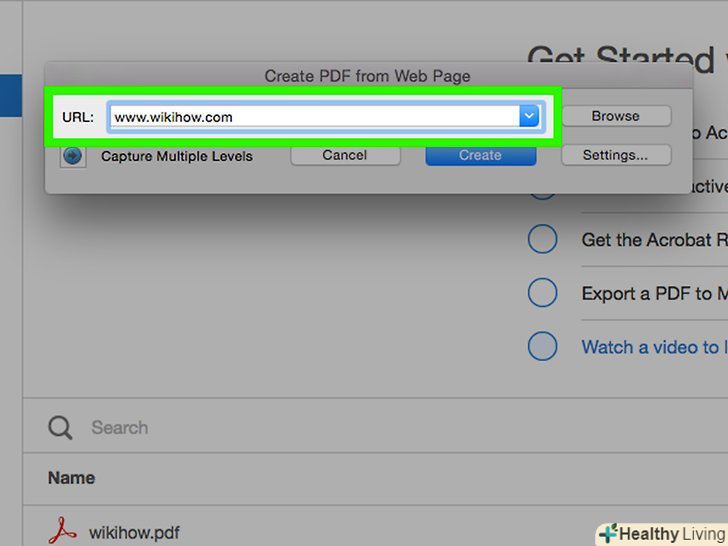Click the Create button
The height and width of the screenshot is (546, 728).
click(x=481, y=155)
